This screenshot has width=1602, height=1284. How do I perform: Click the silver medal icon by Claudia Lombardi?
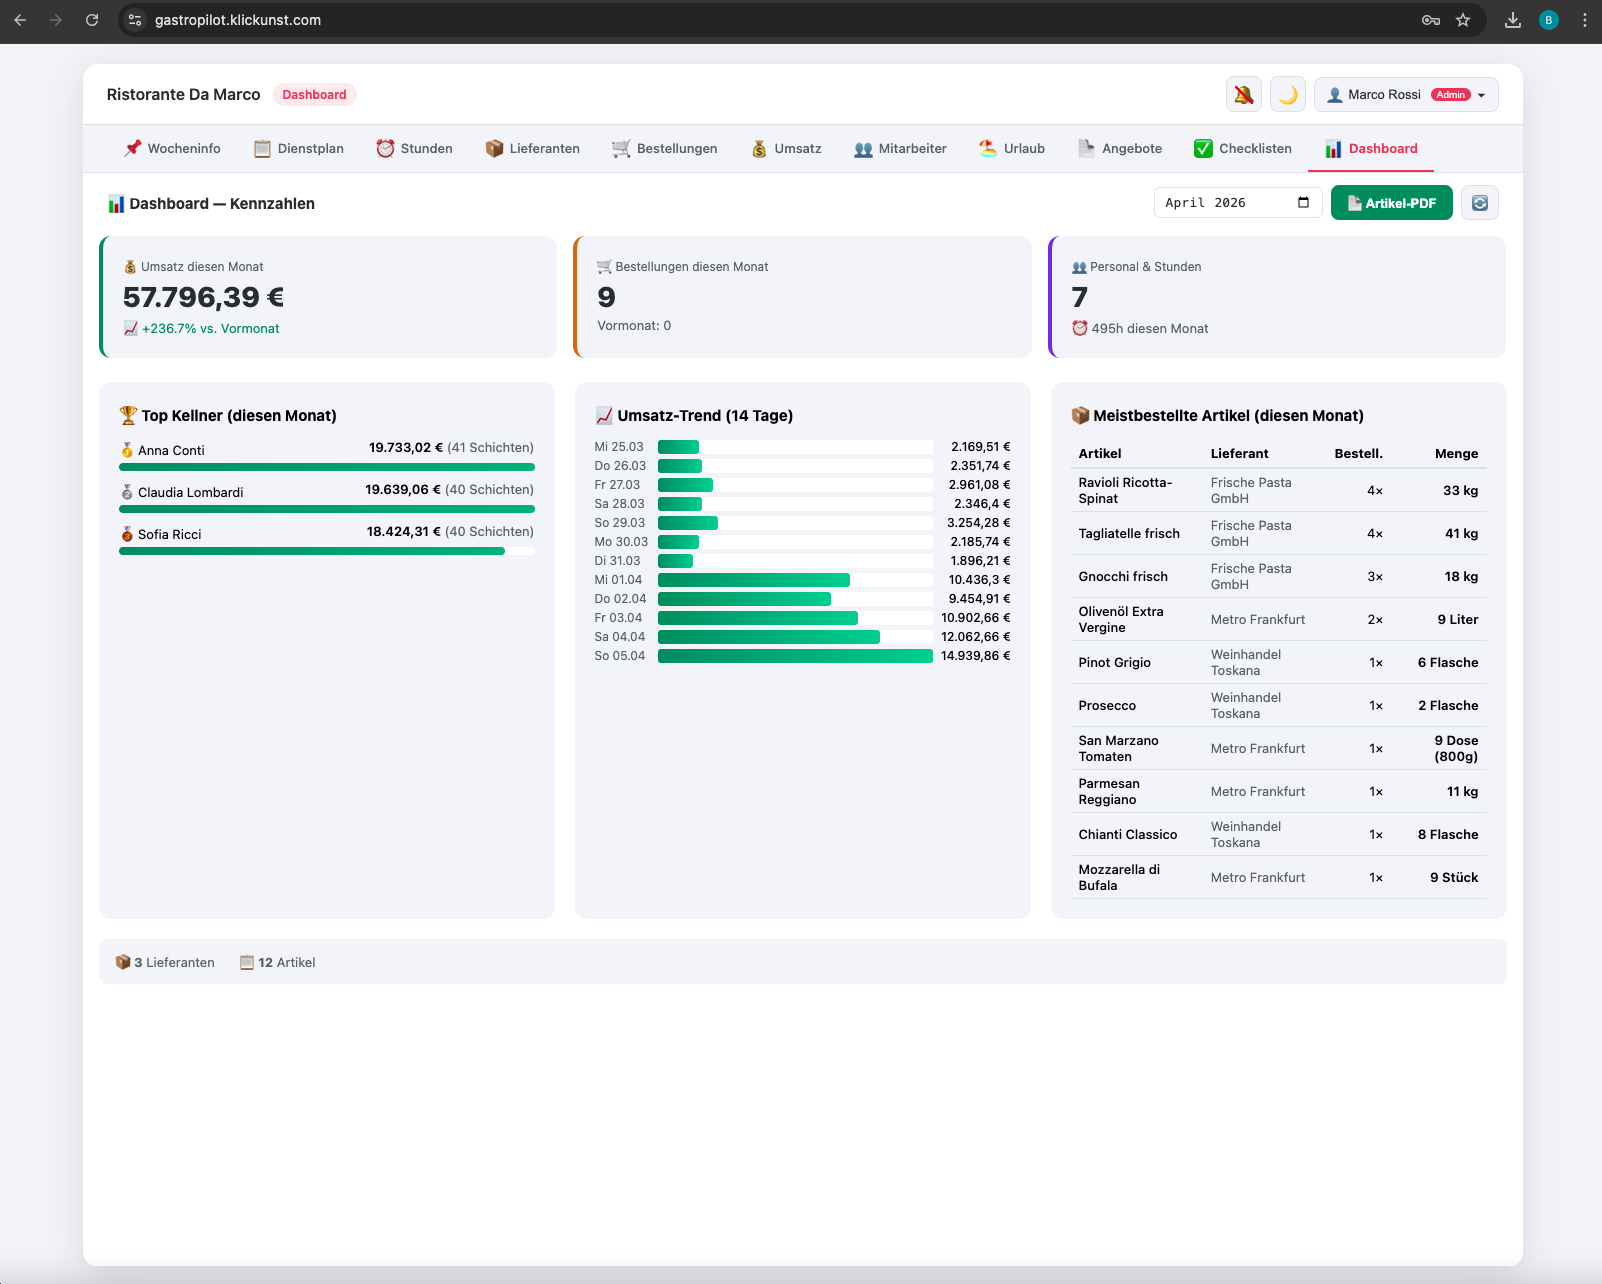click(x=127, y=492)
